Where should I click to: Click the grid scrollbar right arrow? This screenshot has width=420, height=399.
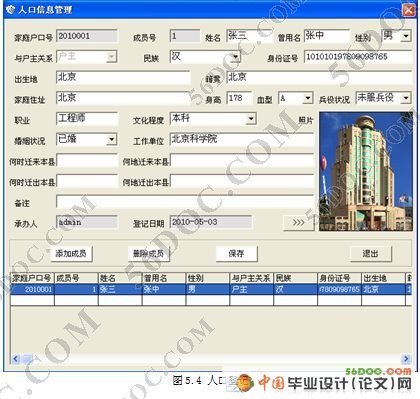406,359
